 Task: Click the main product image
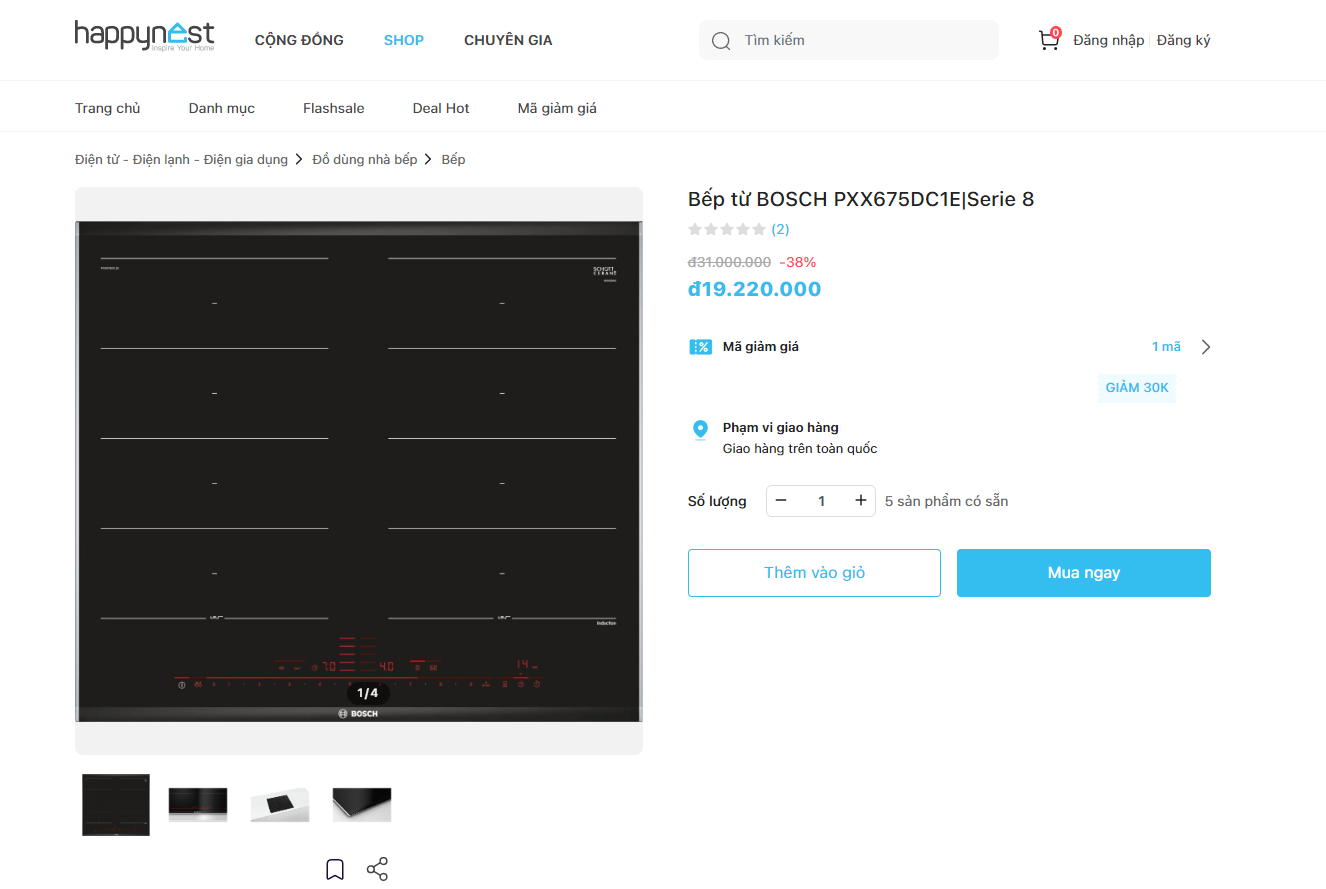359,471
